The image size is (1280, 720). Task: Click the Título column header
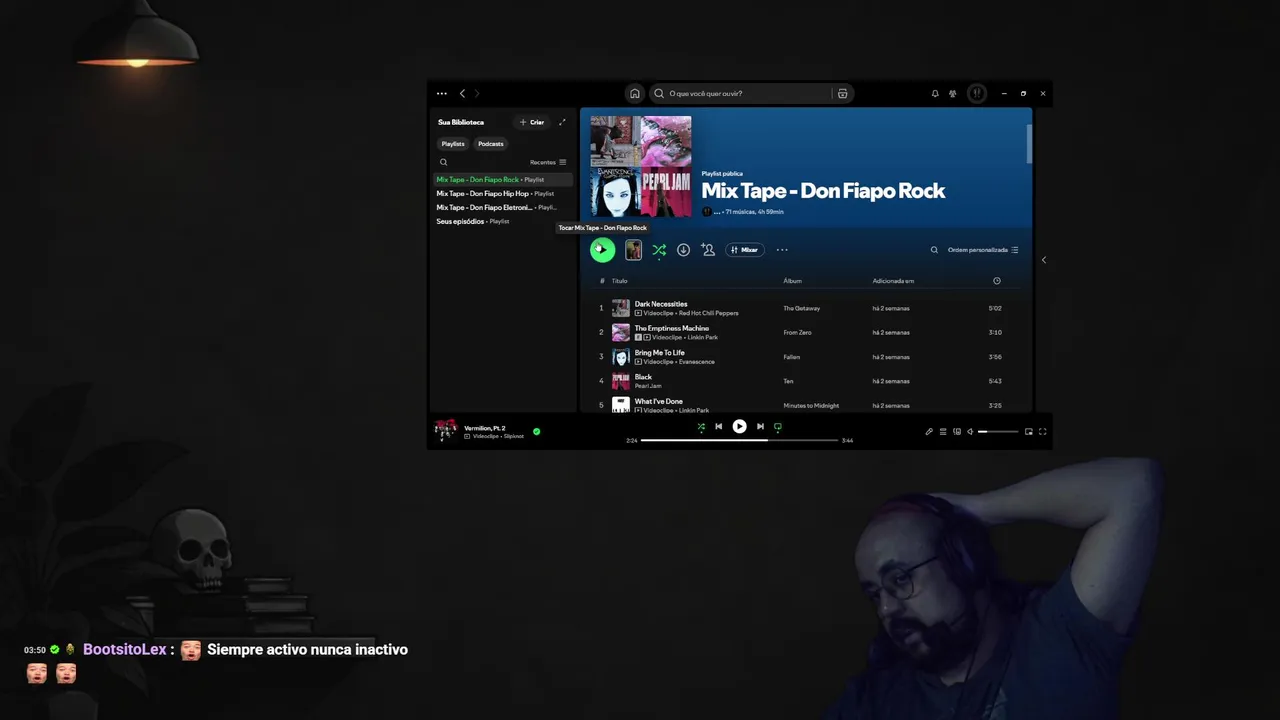(x=620, y=281)
